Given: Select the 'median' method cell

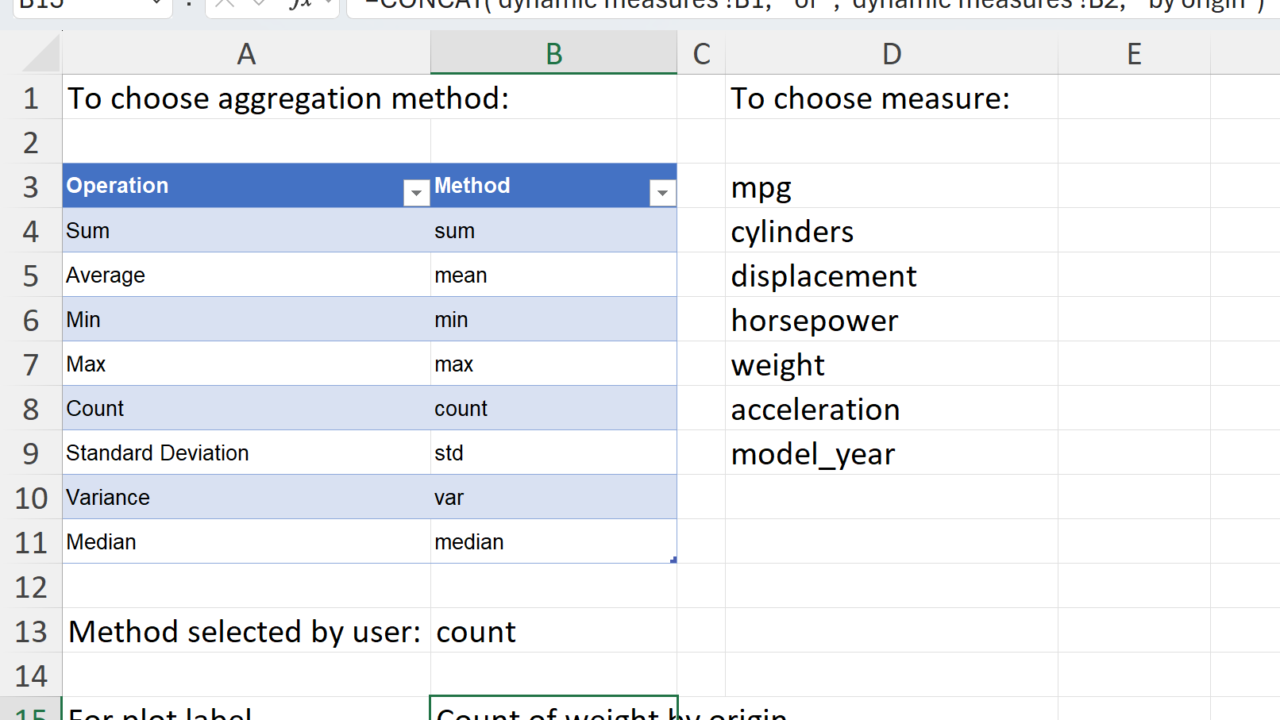Looking at the screenshot, I should (469, 542).
